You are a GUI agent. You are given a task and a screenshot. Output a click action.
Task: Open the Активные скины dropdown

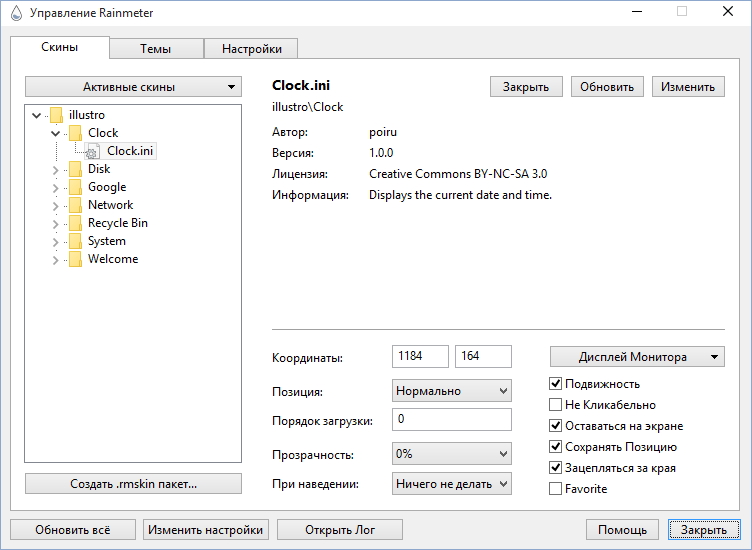(133, 87)
